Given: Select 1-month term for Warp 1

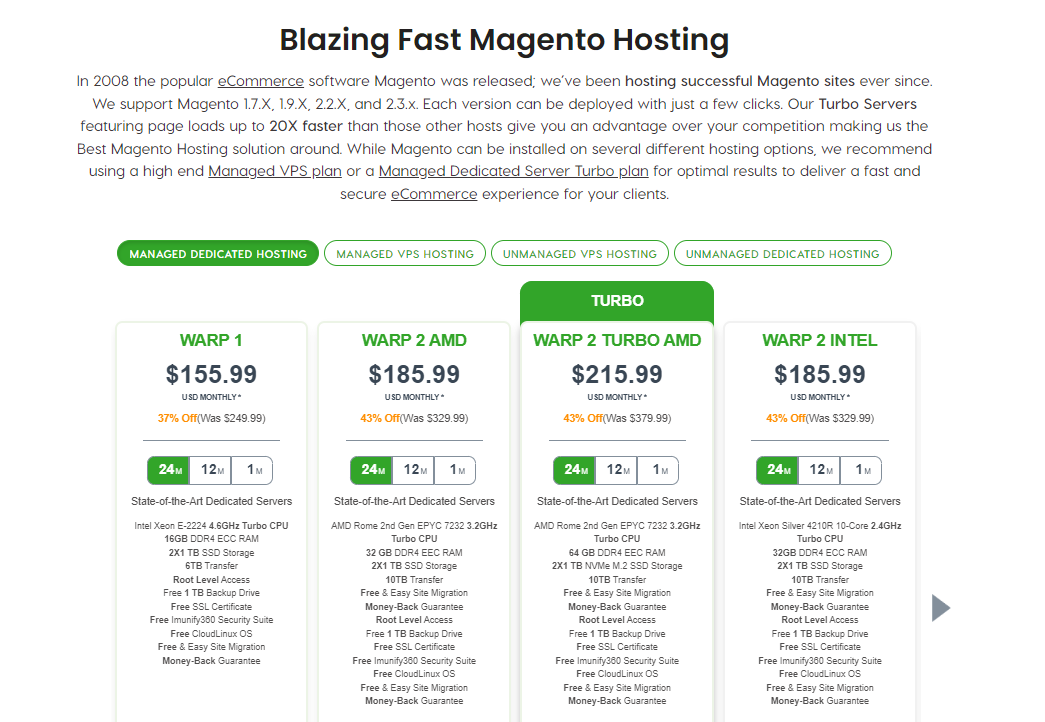Looking at the screenshot, I should coord(252,470).
